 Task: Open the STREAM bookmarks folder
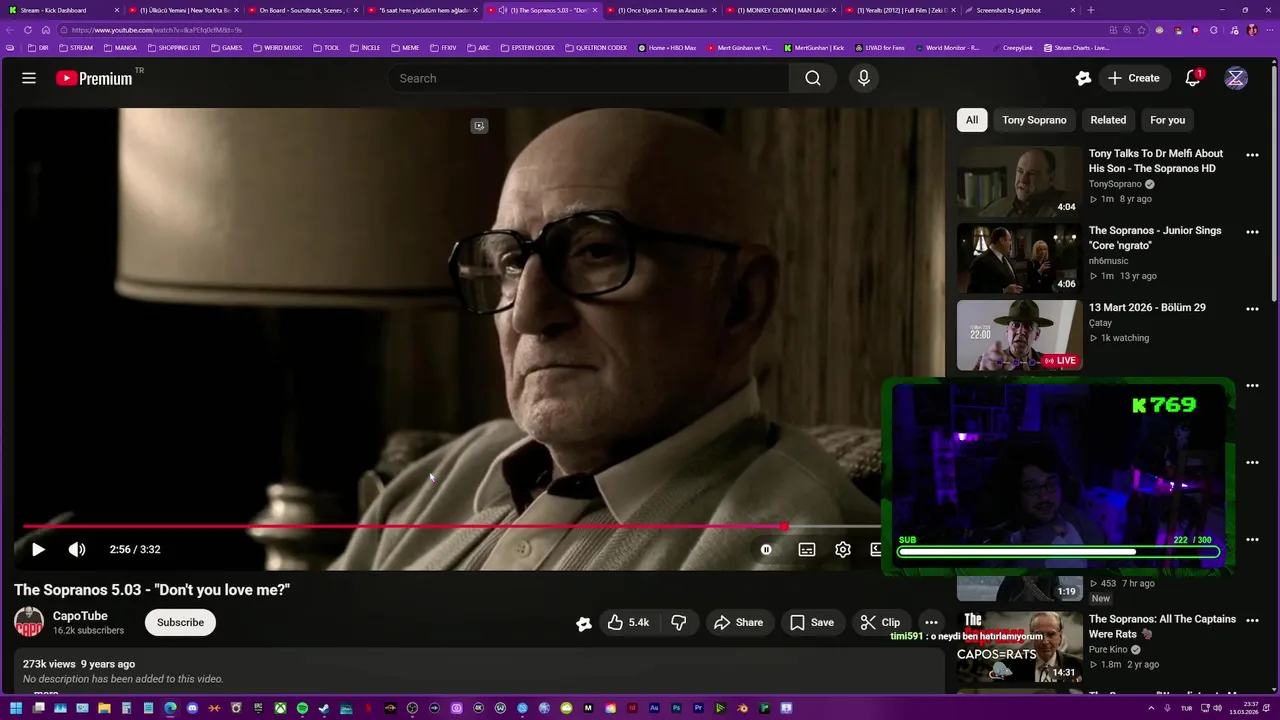76,48
